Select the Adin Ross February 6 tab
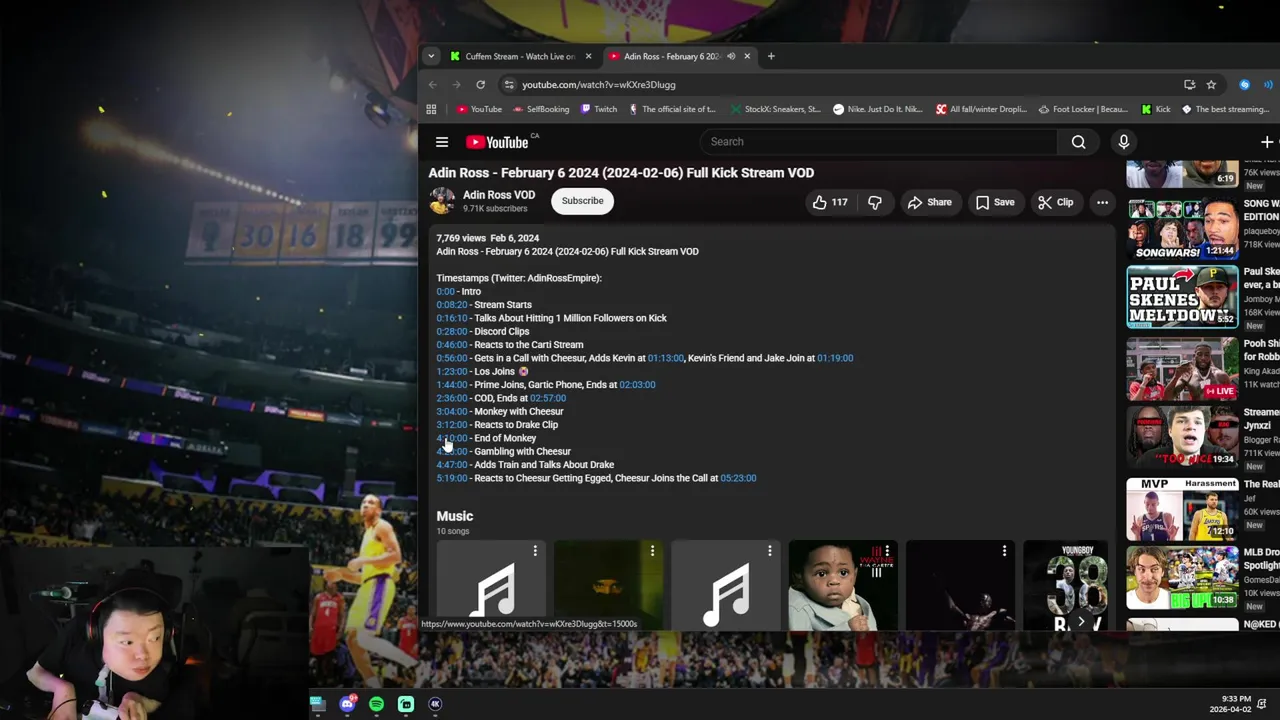This screenshot has width=1280, height=720. [672, 56]
